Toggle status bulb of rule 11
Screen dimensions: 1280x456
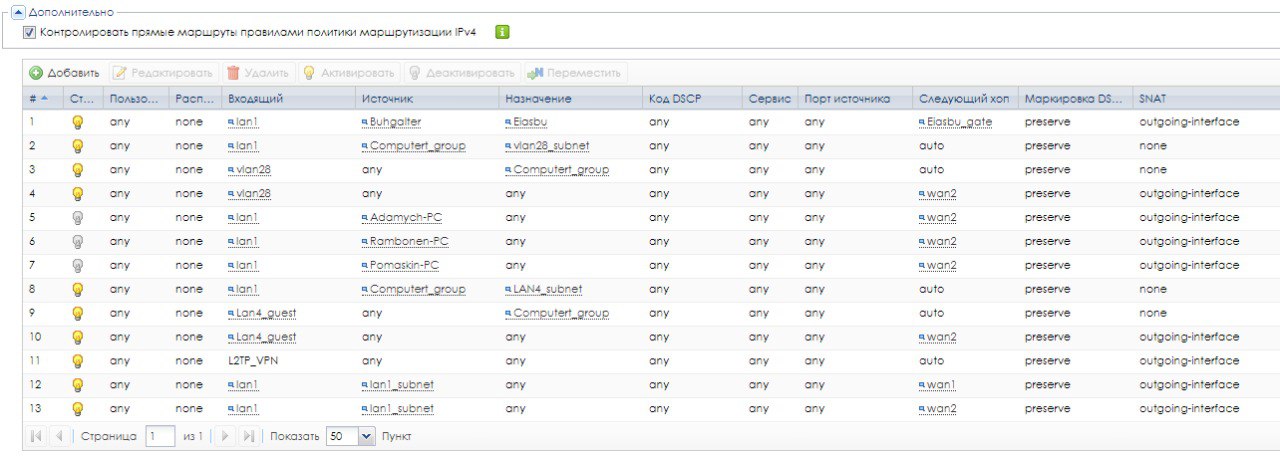click(78, 361)
